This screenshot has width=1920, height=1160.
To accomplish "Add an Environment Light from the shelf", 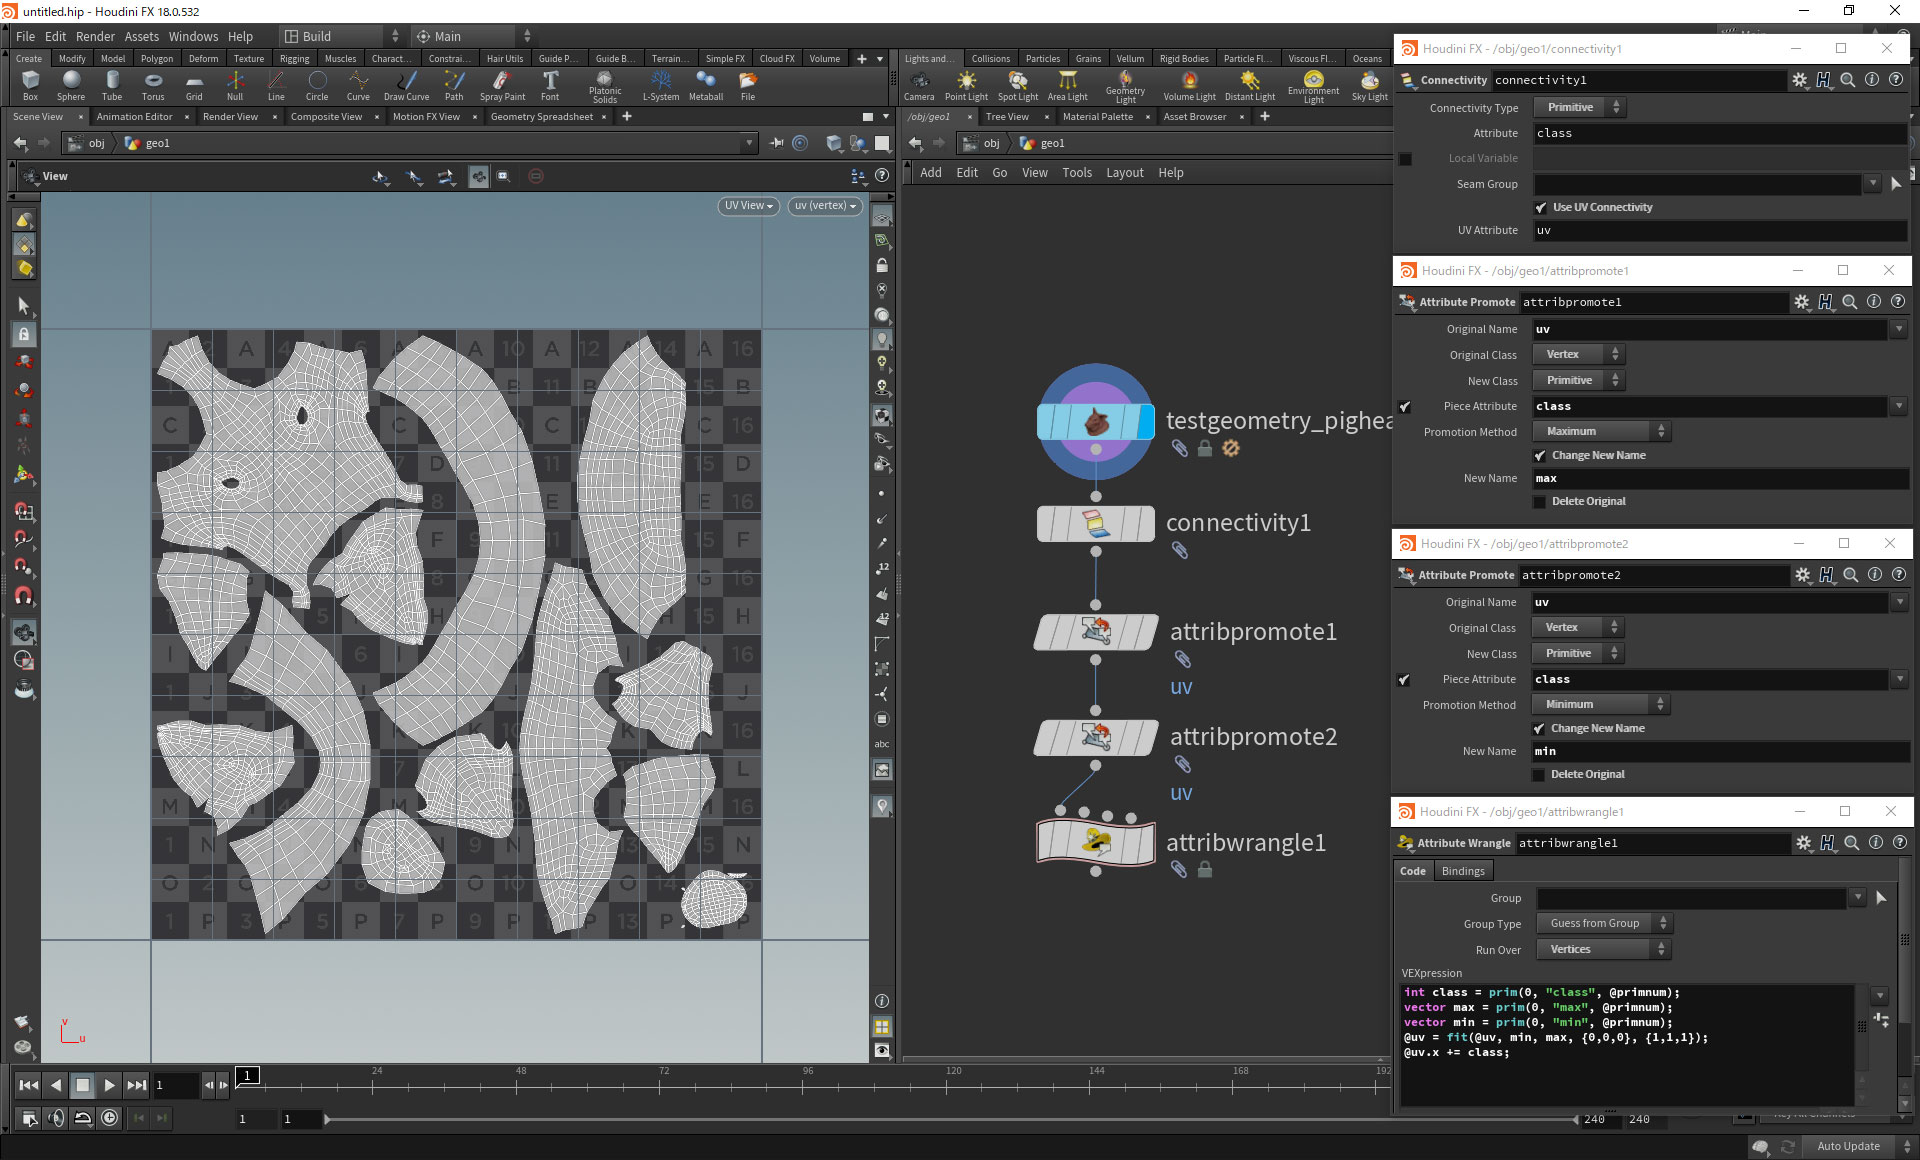I will coord(1314,86).
